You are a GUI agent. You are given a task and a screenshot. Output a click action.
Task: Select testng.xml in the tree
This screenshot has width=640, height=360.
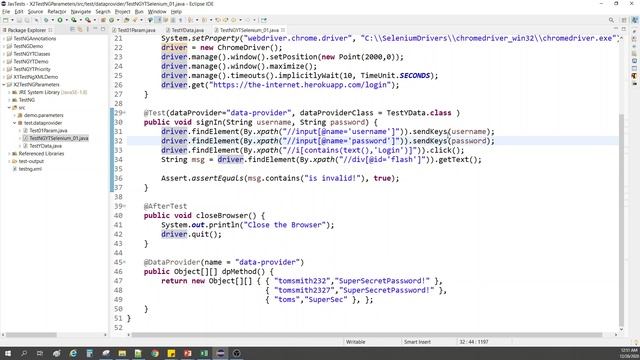[x=30, y=169]
